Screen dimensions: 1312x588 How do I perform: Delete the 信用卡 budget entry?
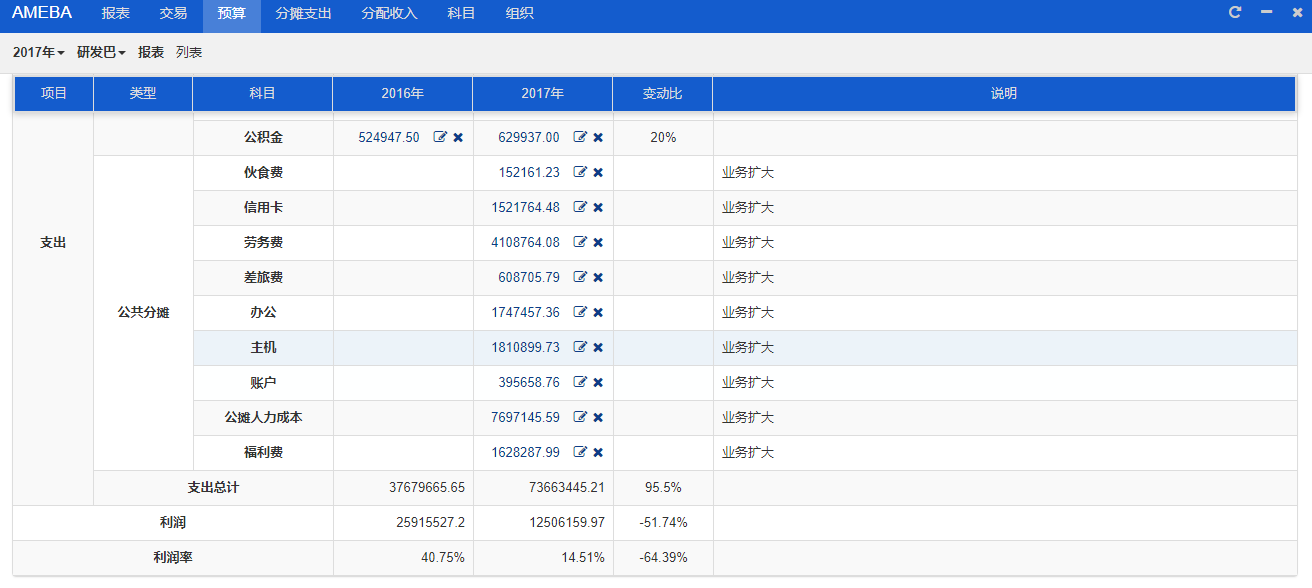click(598, 207)
